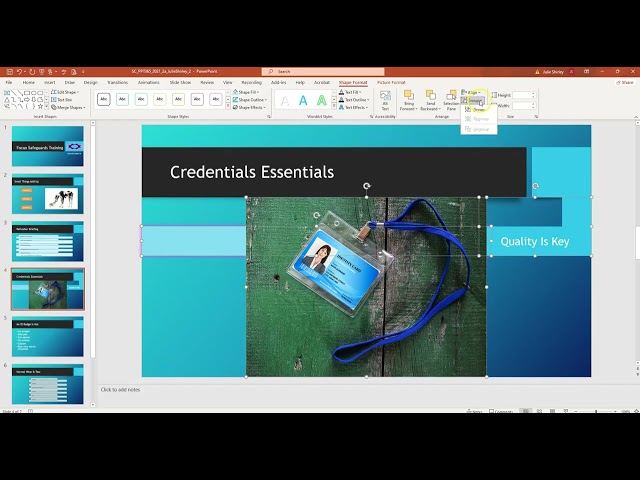Switch to the Transitions tab

[118, 82]
